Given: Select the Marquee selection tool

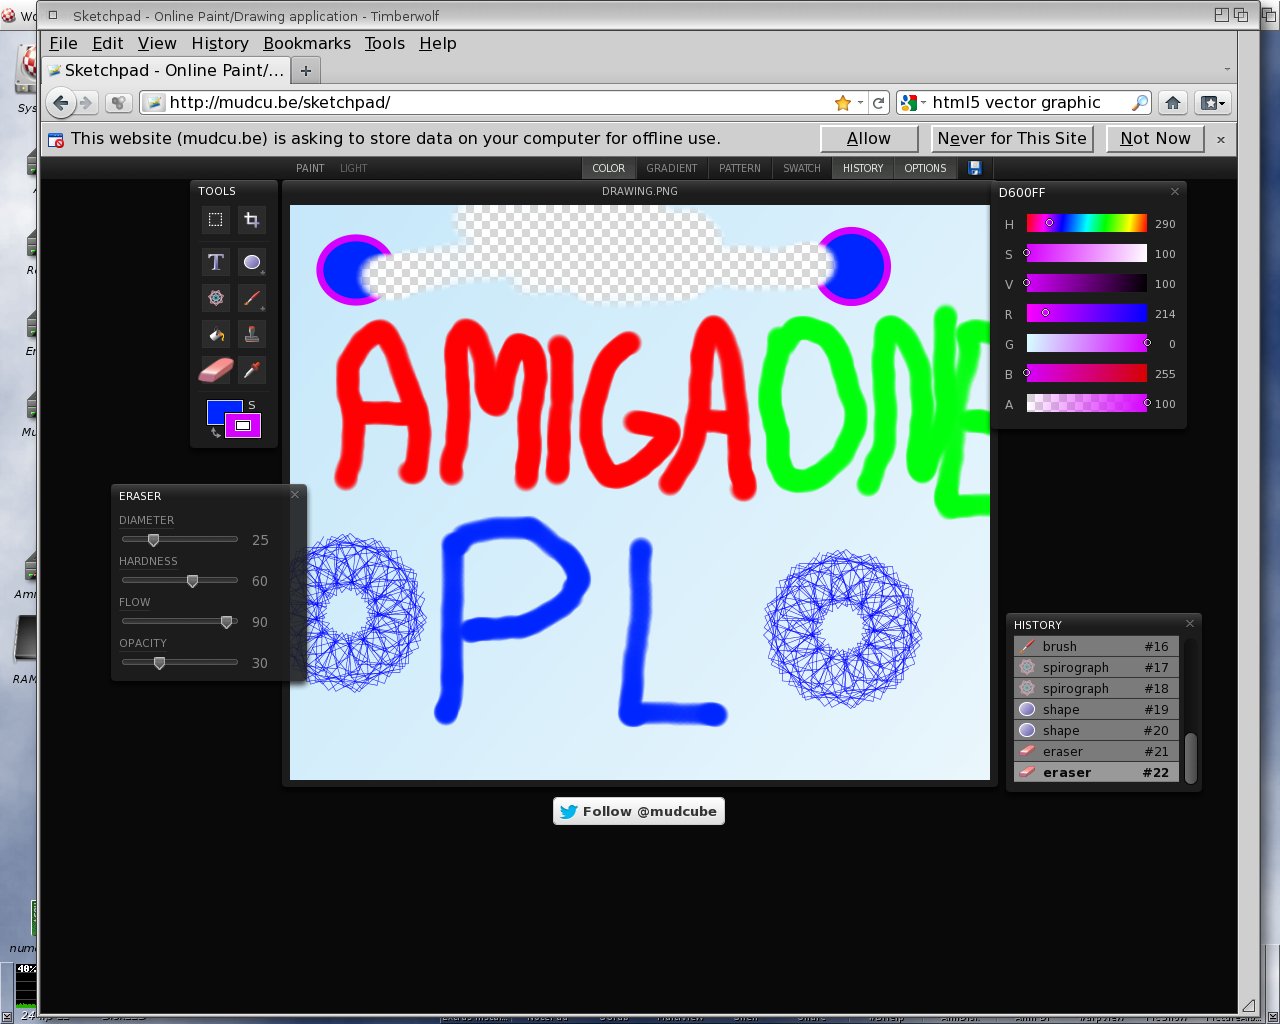Looking at the screenshot, I should point(215,220).
